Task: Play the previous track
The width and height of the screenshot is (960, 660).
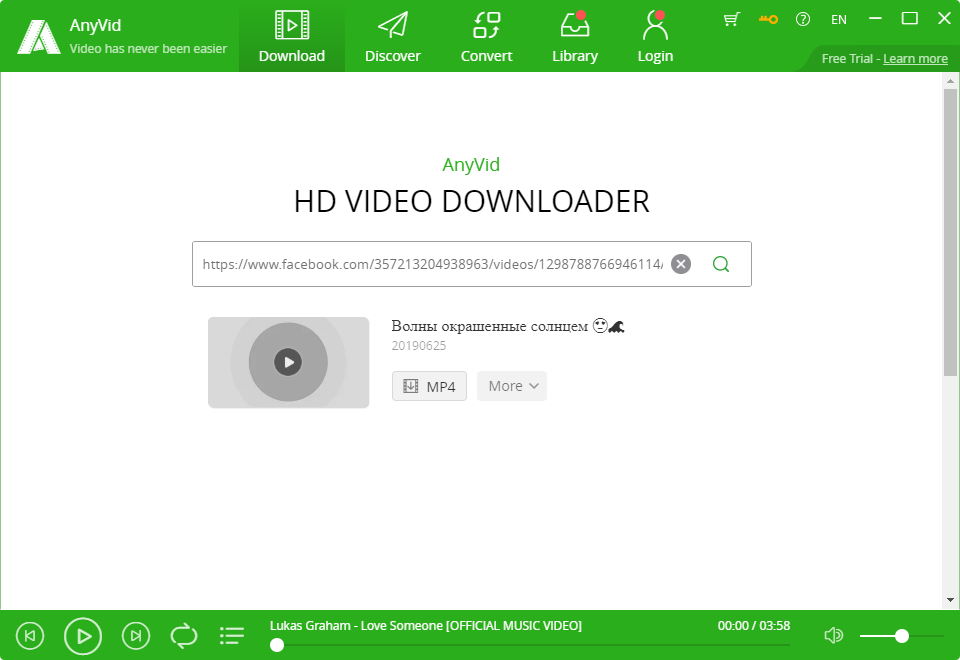Action: [x=30, y=636]
